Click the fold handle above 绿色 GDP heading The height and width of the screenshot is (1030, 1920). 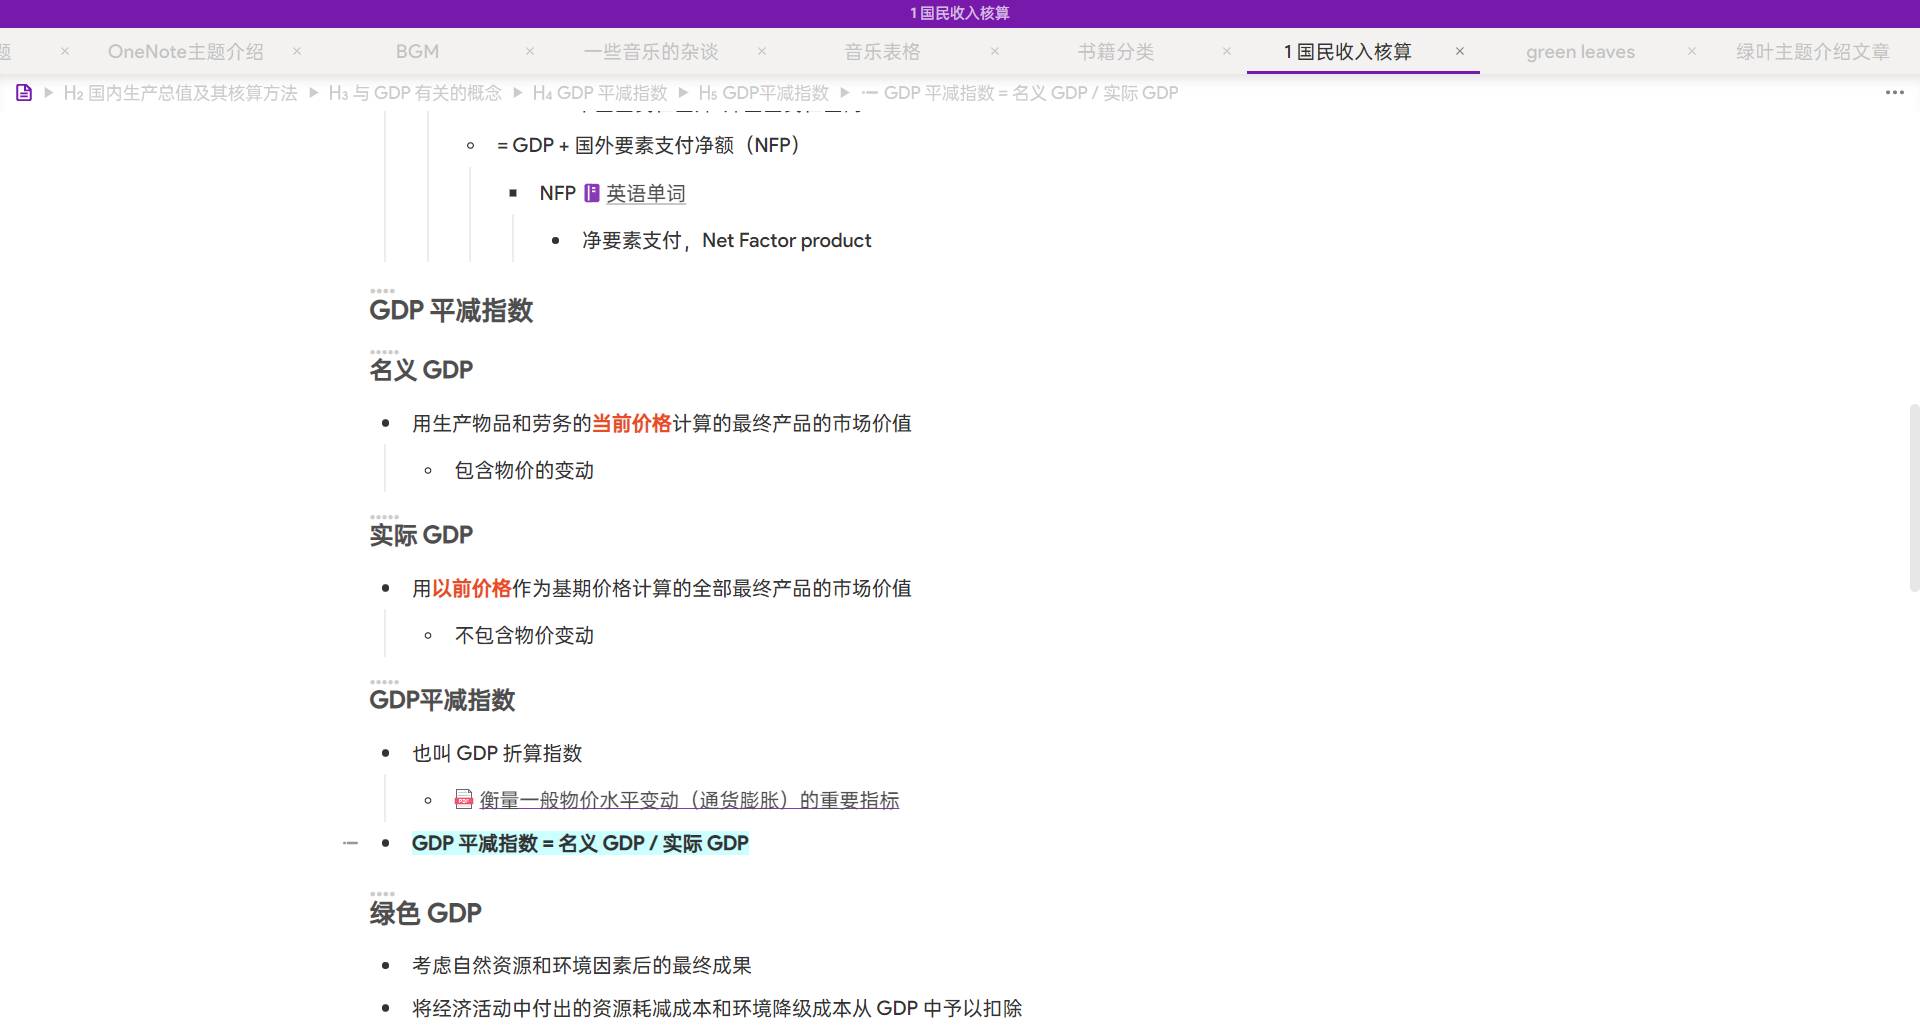click(x=382, y=894)
